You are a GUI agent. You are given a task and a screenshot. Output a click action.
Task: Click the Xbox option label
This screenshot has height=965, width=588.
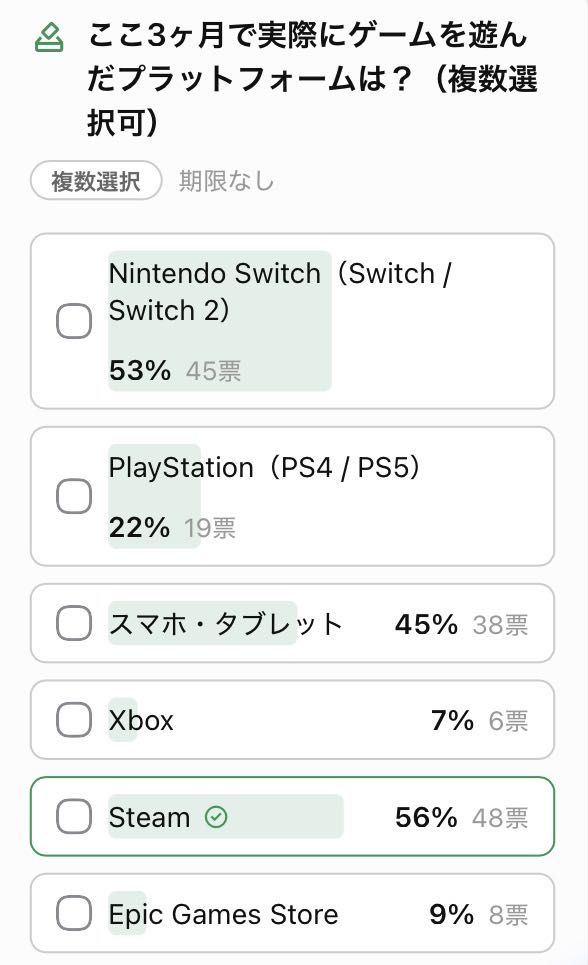(x=141, y=720)
